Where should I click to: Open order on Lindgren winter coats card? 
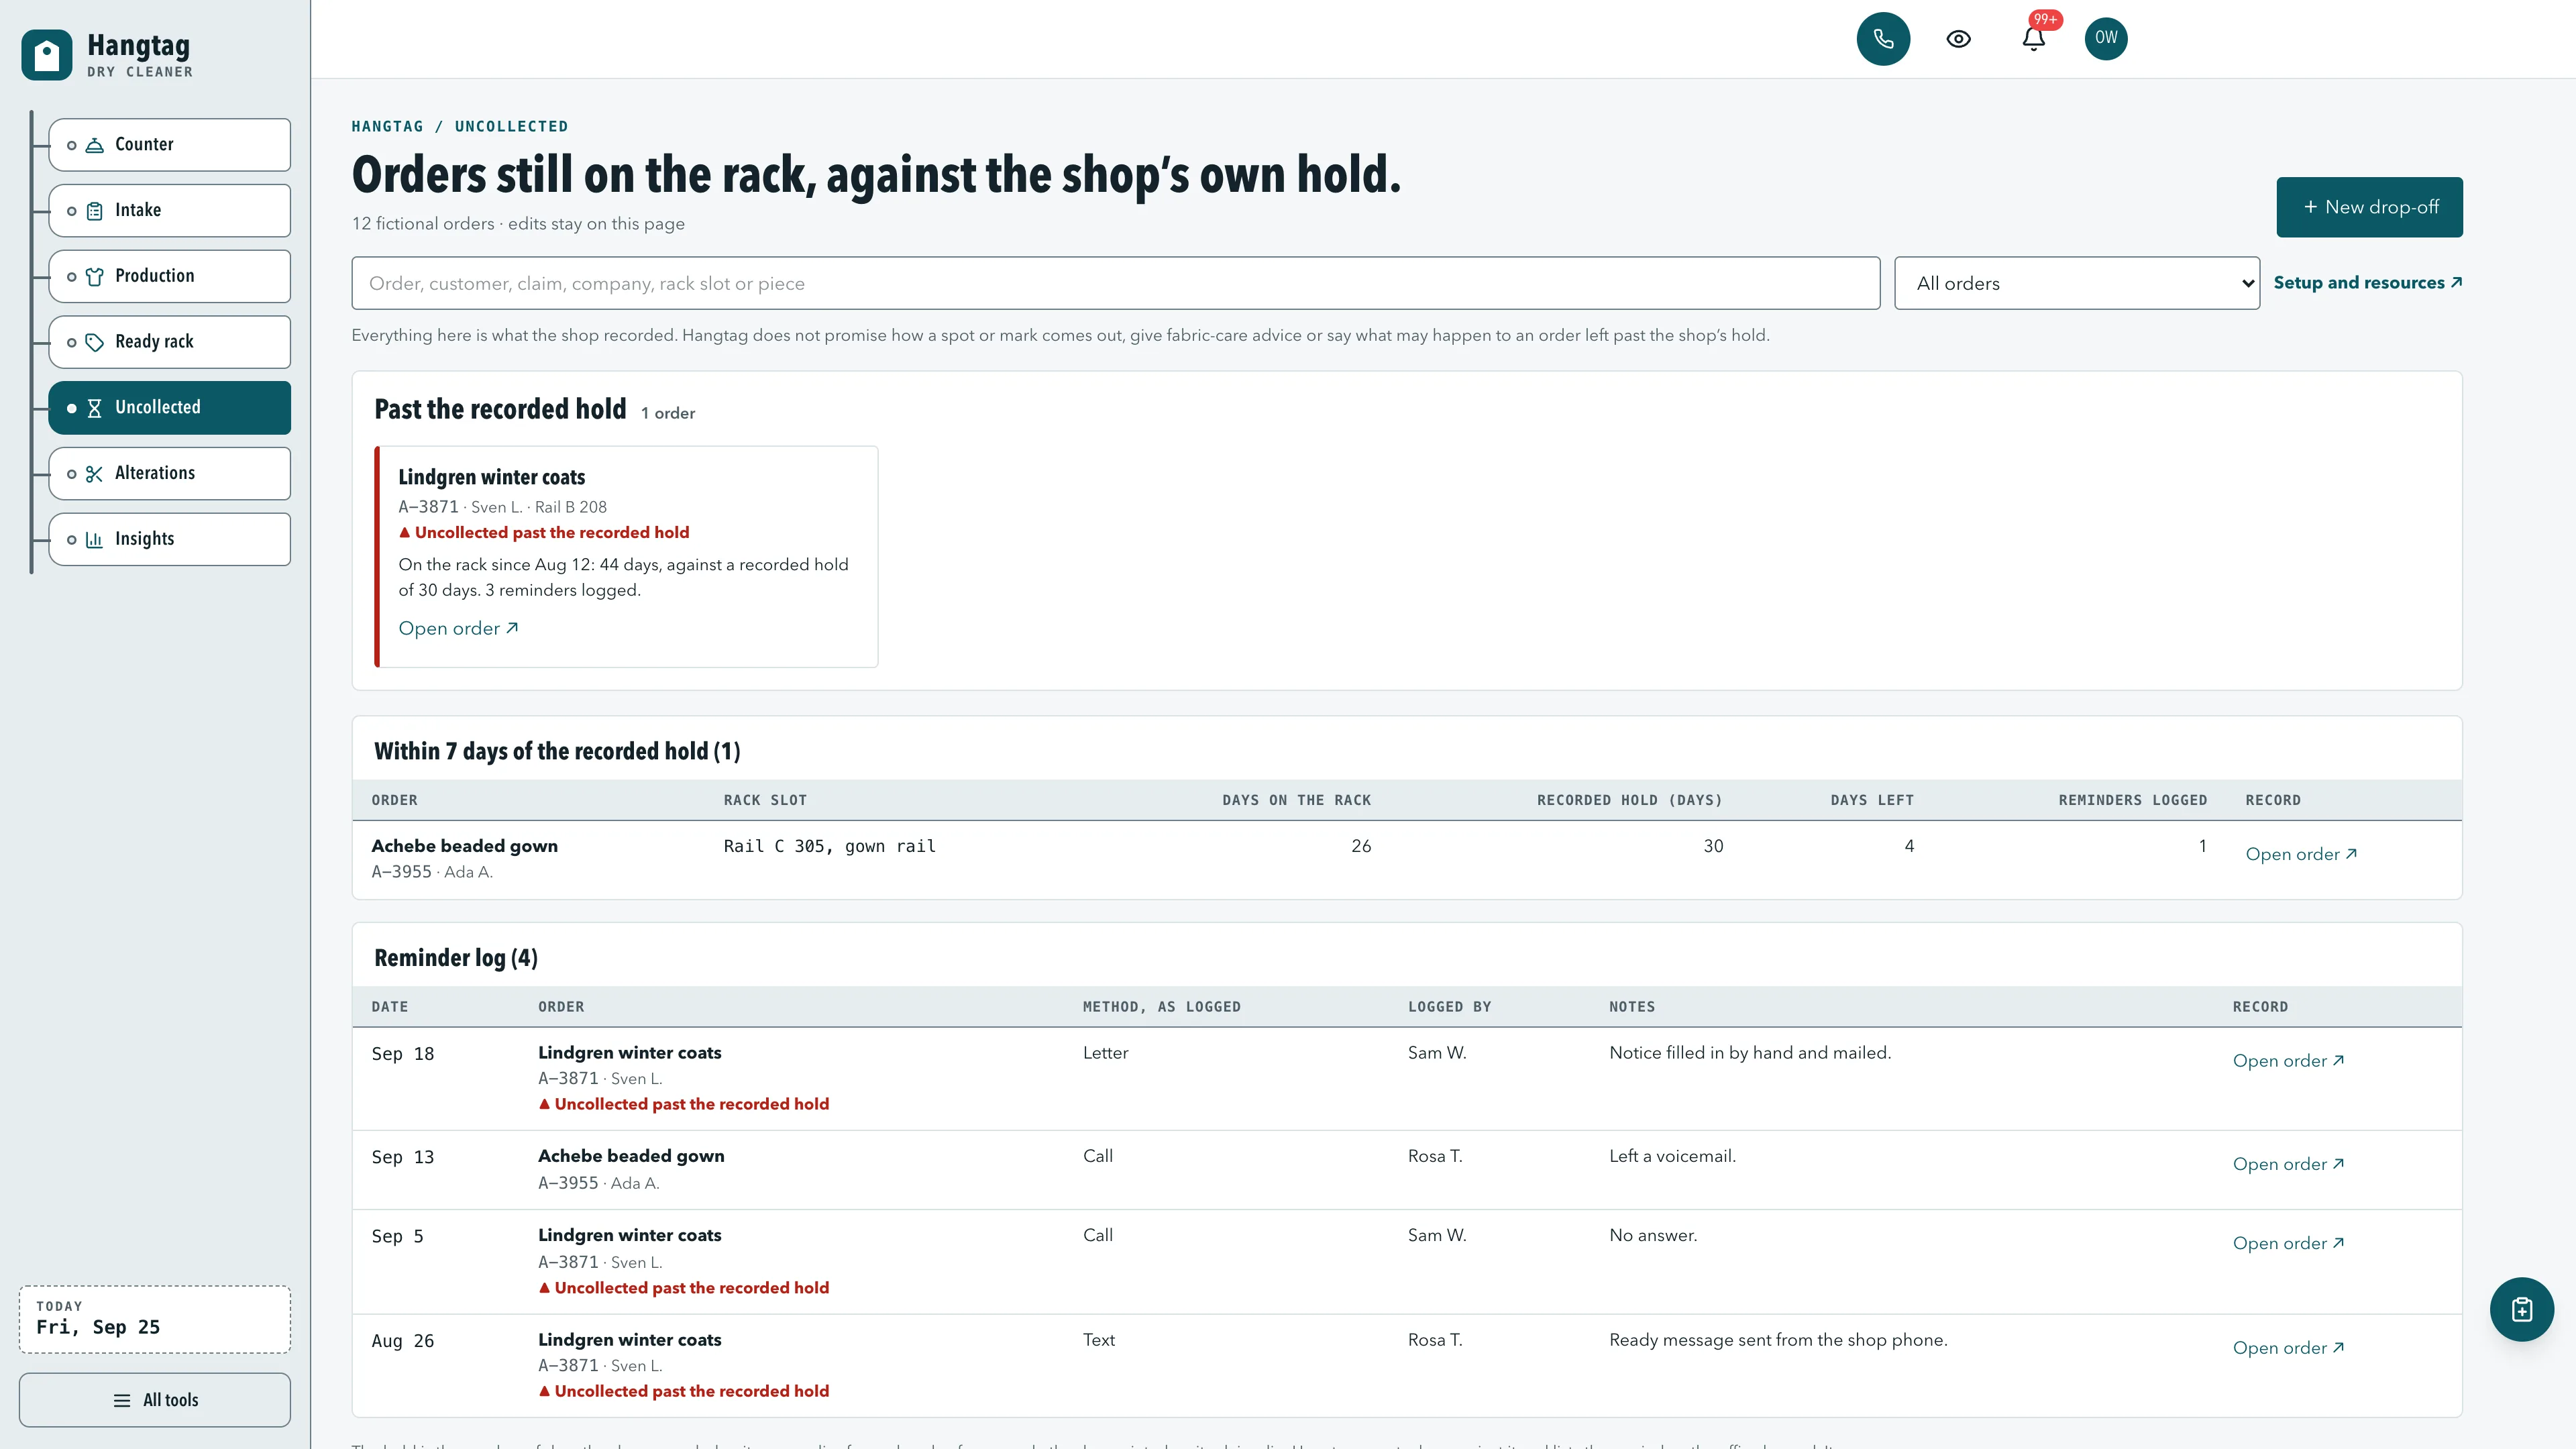[x=458, y=629]
